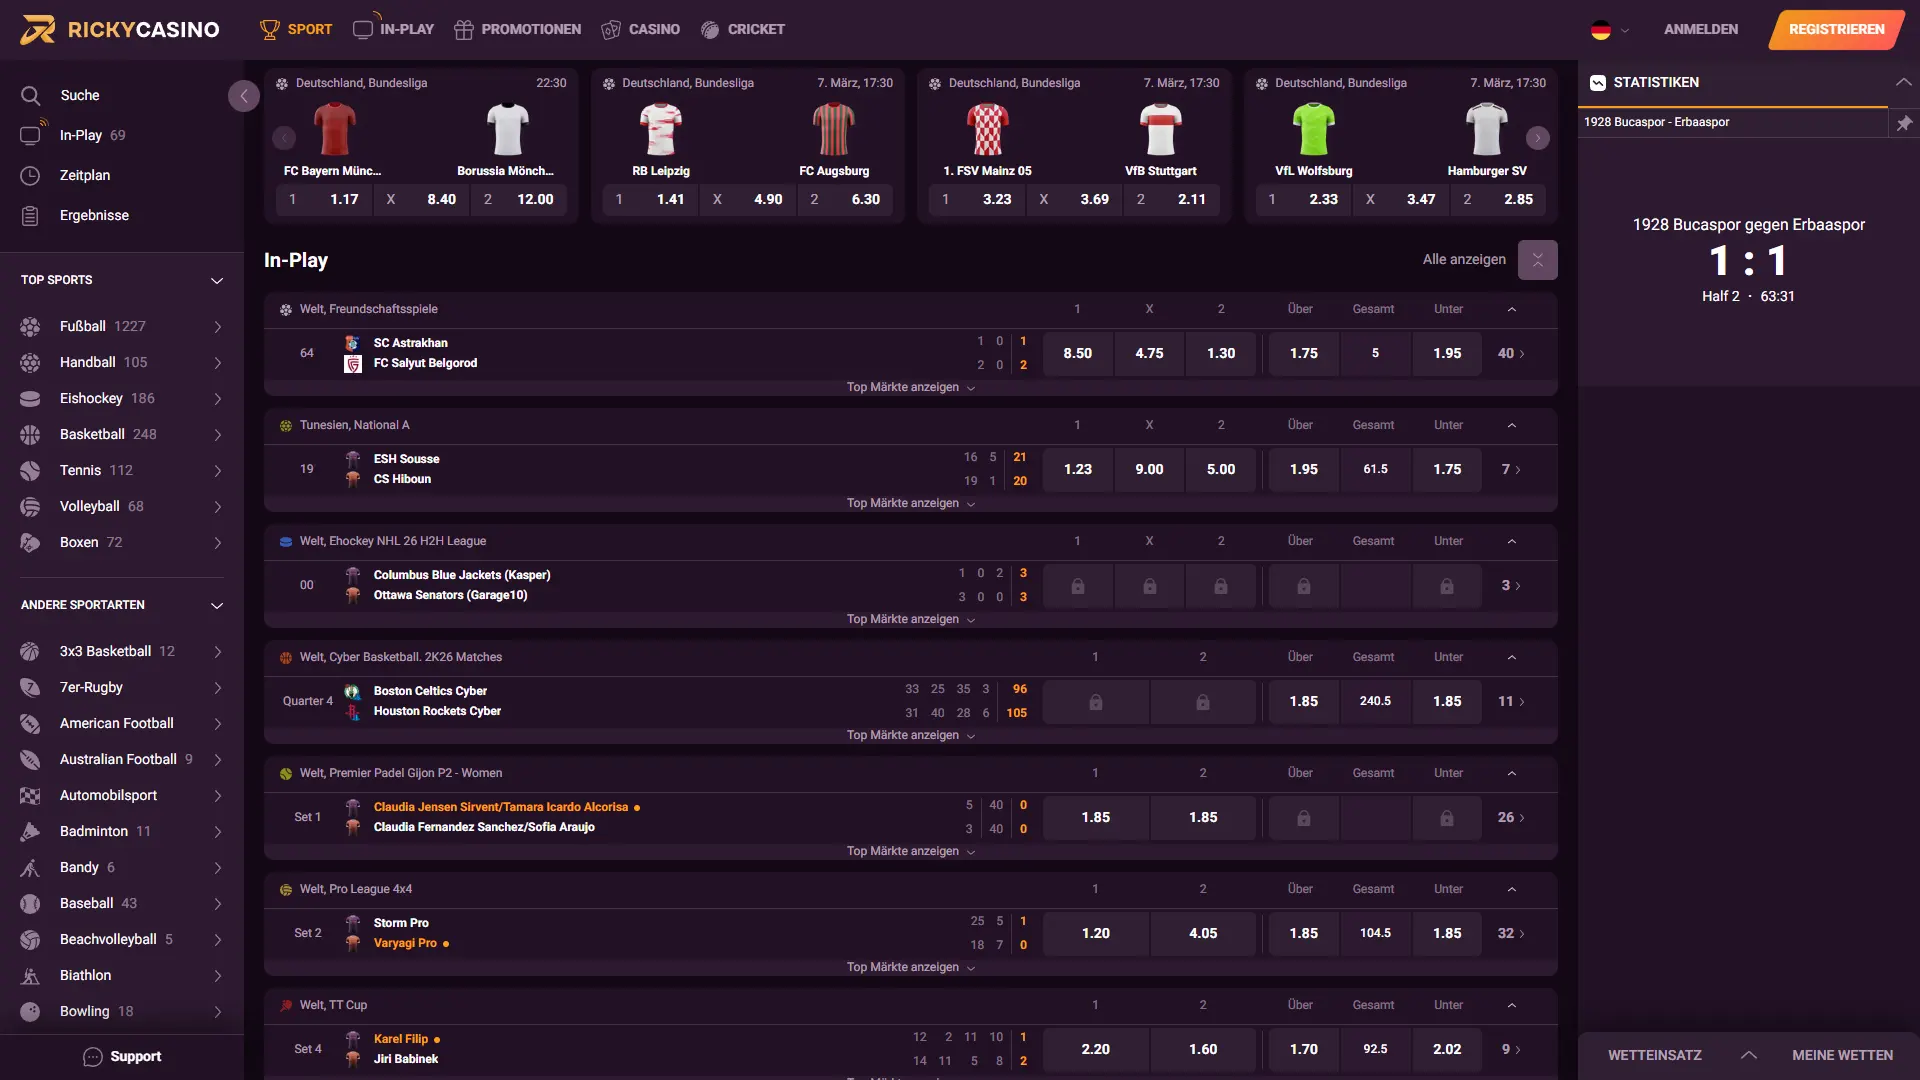This screenshot has height=1080, width=1920.
Task: Pin the statistics panel with pin icon
Action: (1904, 123)
